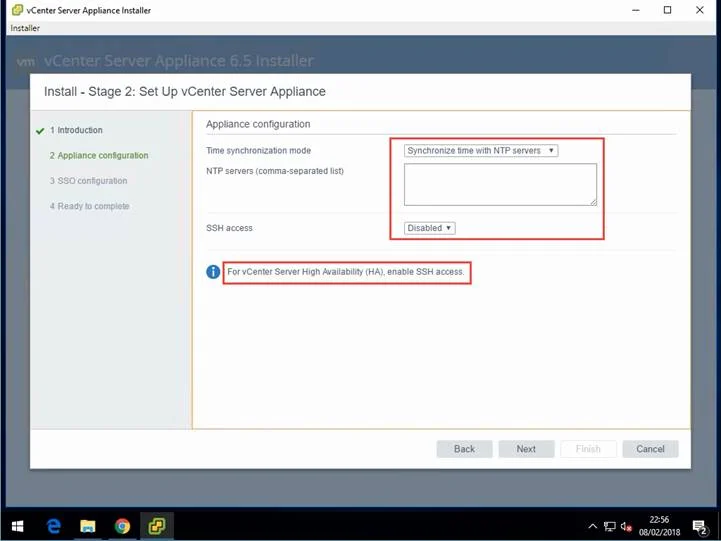Viewport: 721px width, 541px height.
Task: Select the 3 SSO configuration step
Action: pyautogui.click(x=88, y=181)
